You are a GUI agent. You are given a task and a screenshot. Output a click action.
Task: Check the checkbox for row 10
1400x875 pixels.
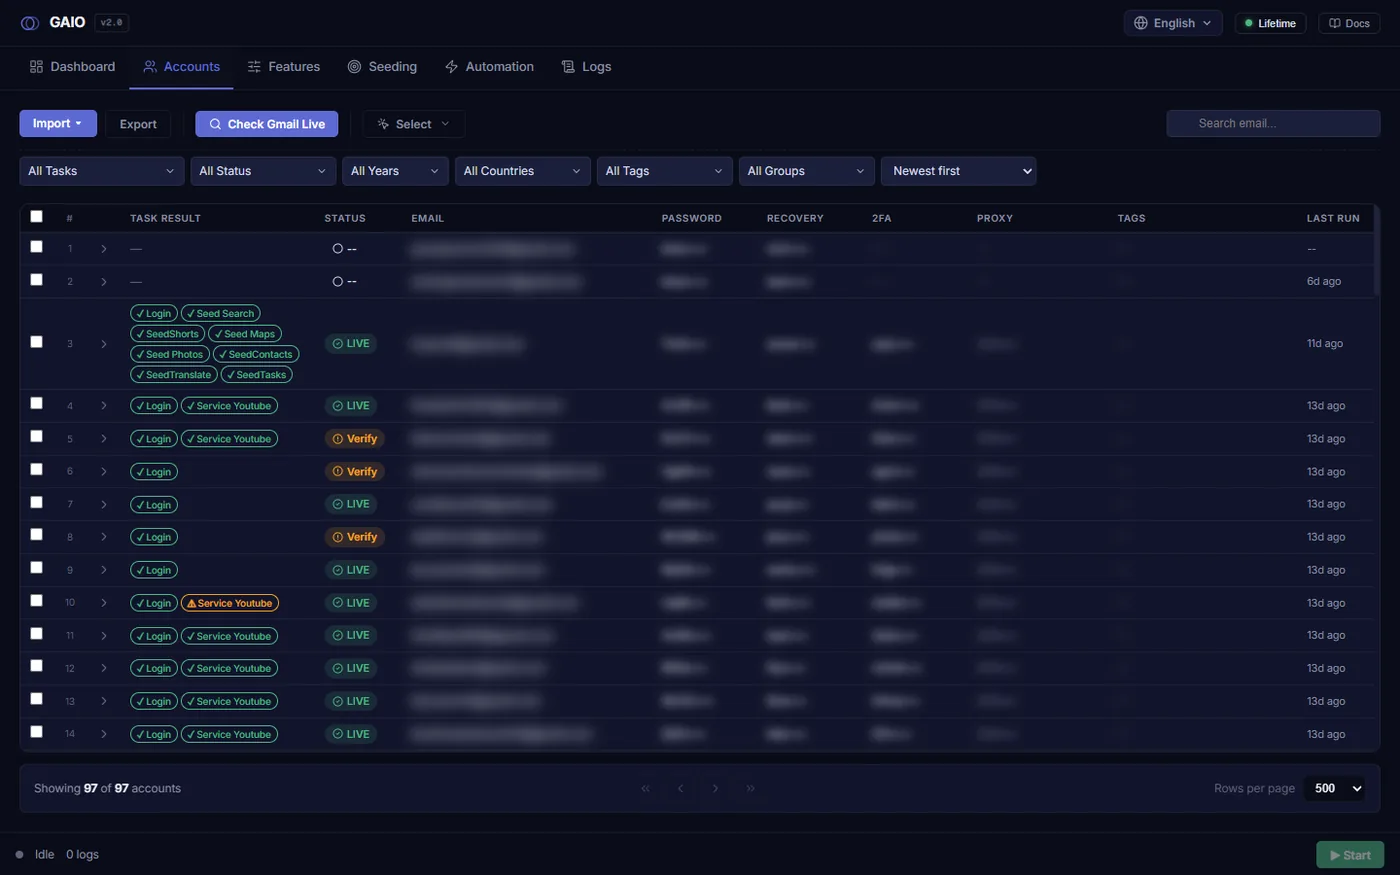pyautogui.click(x=37, y=601)
